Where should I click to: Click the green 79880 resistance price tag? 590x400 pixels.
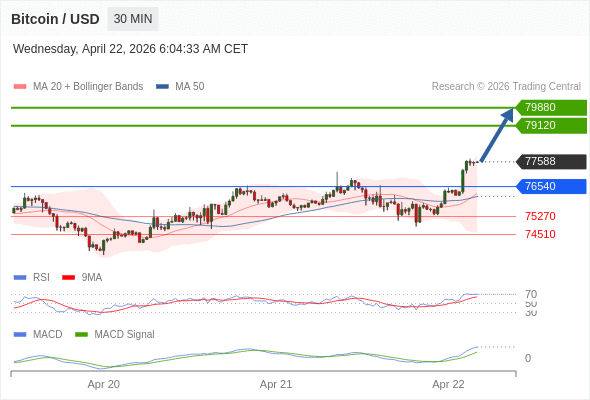551,108
